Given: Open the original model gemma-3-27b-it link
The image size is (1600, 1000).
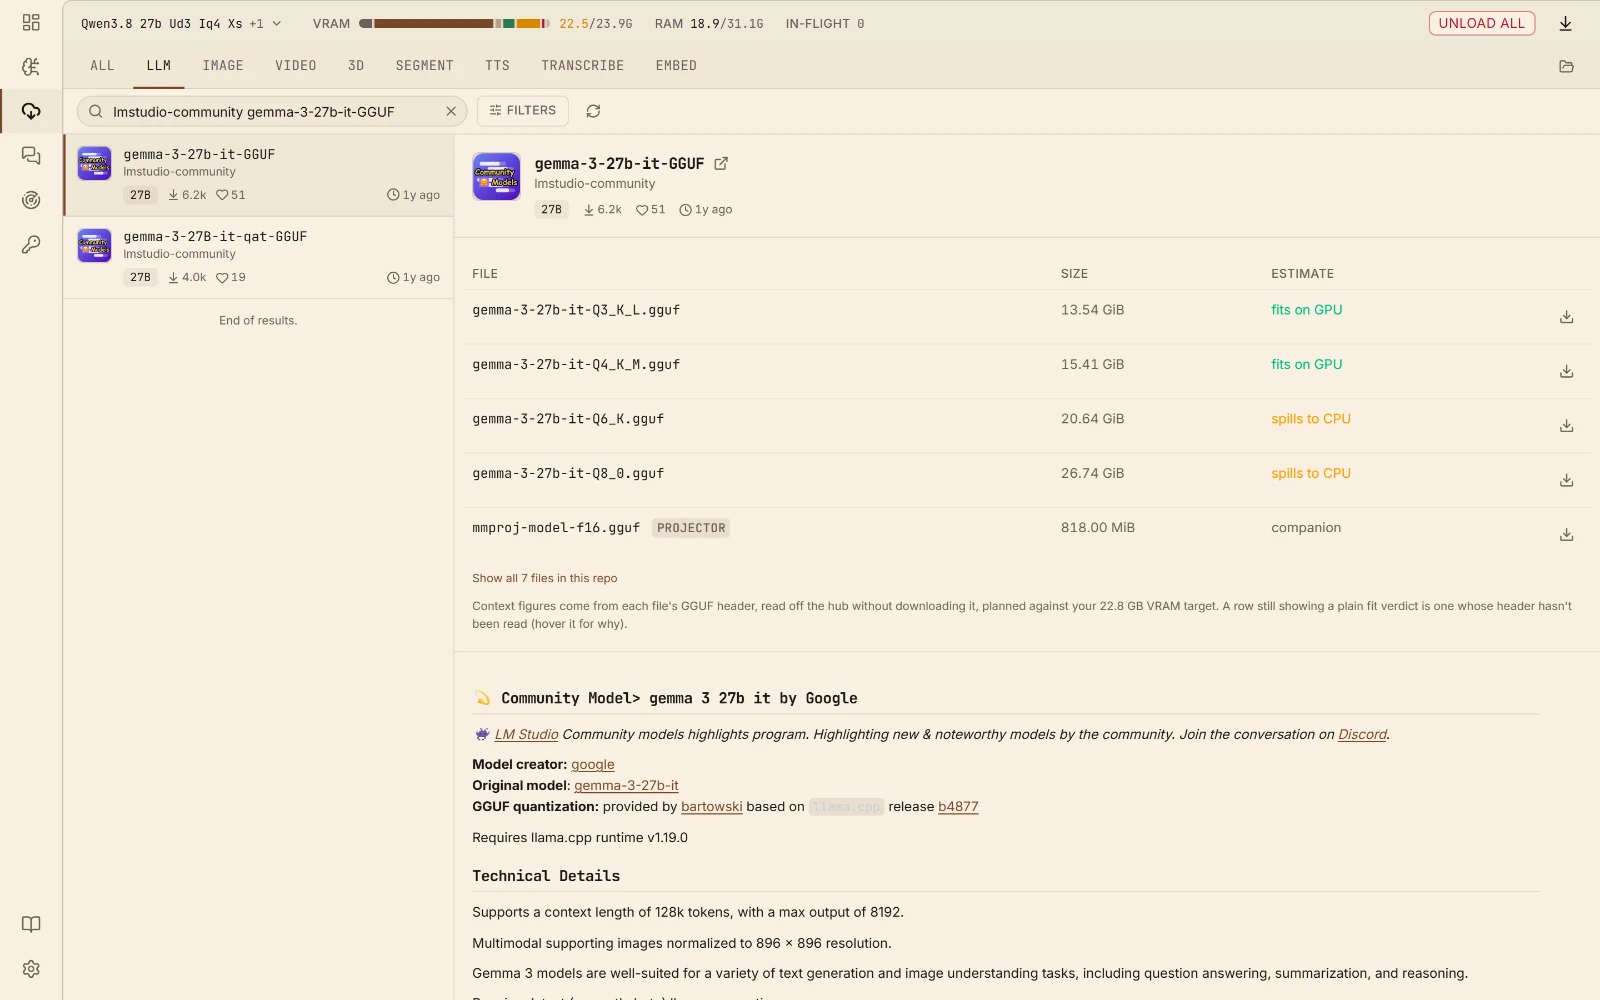Looking at the screenshot, I should click(626, 785).
